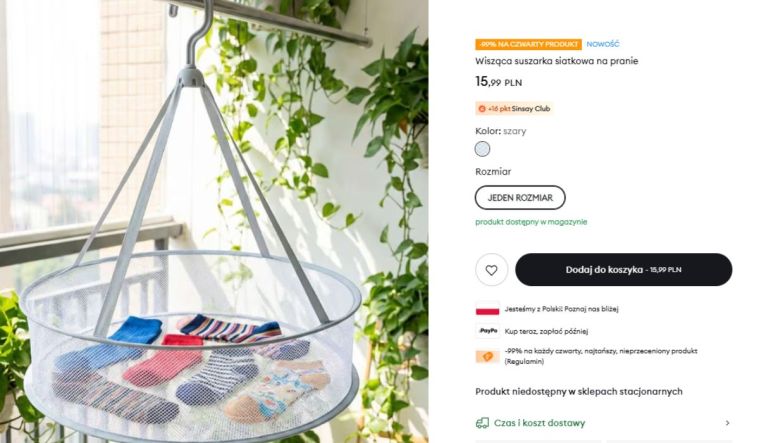Click the delivery truck icon
This screenshot has height=443, width=759.
482,423
